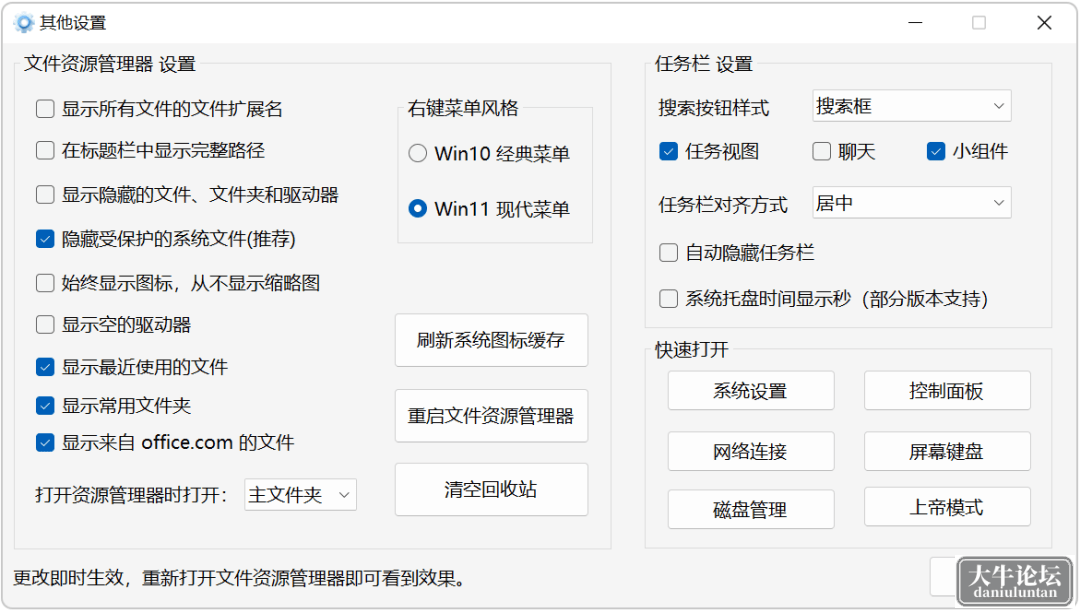Enable the 聊天 checkbox
This screenshot has height=613, width=1080.
[x=822, y=152]
